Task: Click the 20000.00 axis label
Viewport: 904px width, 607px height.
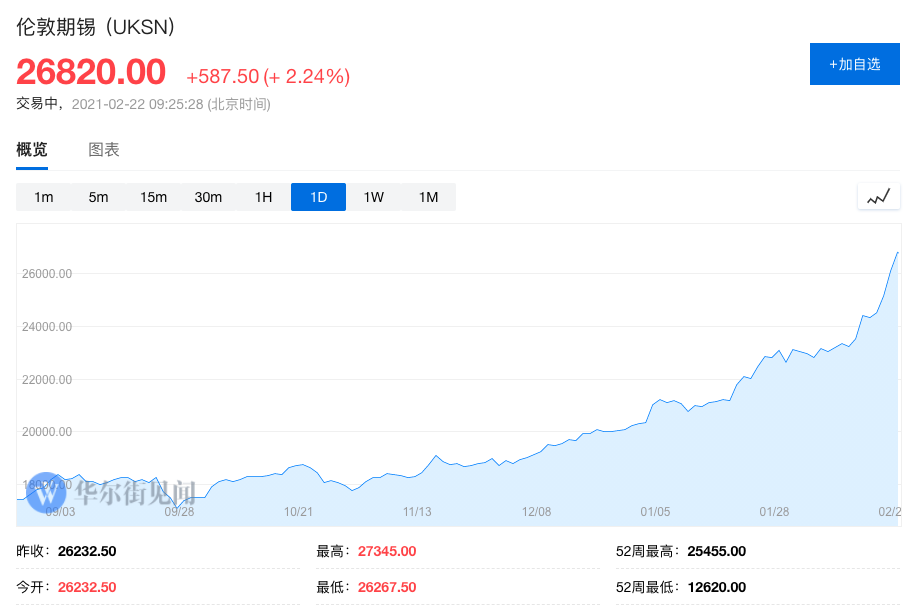Action: point(47,432)
